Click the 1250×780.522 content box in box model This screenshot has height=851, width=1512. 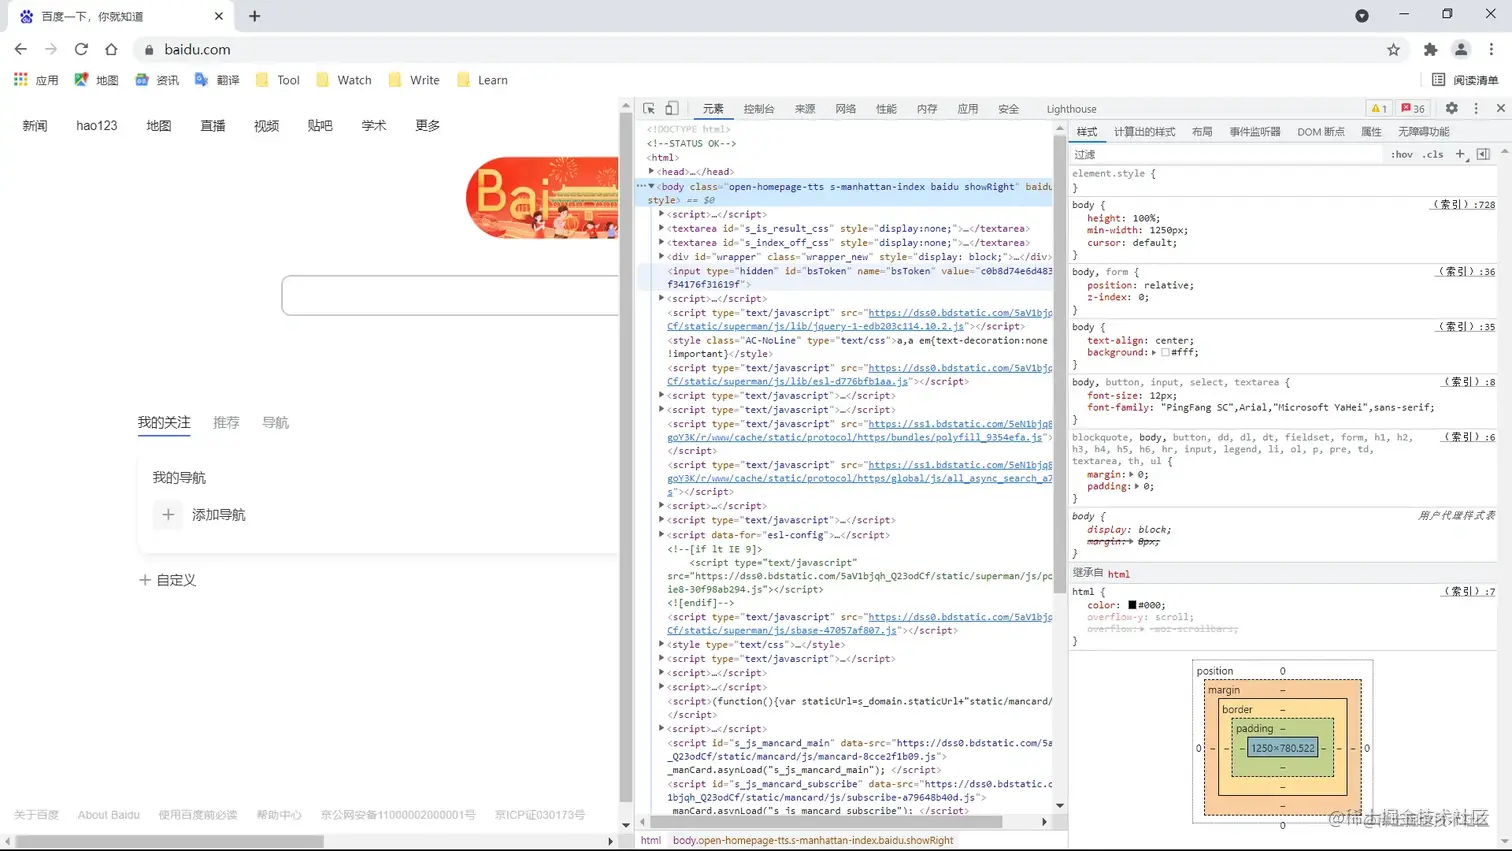[x=1283, y=748]
